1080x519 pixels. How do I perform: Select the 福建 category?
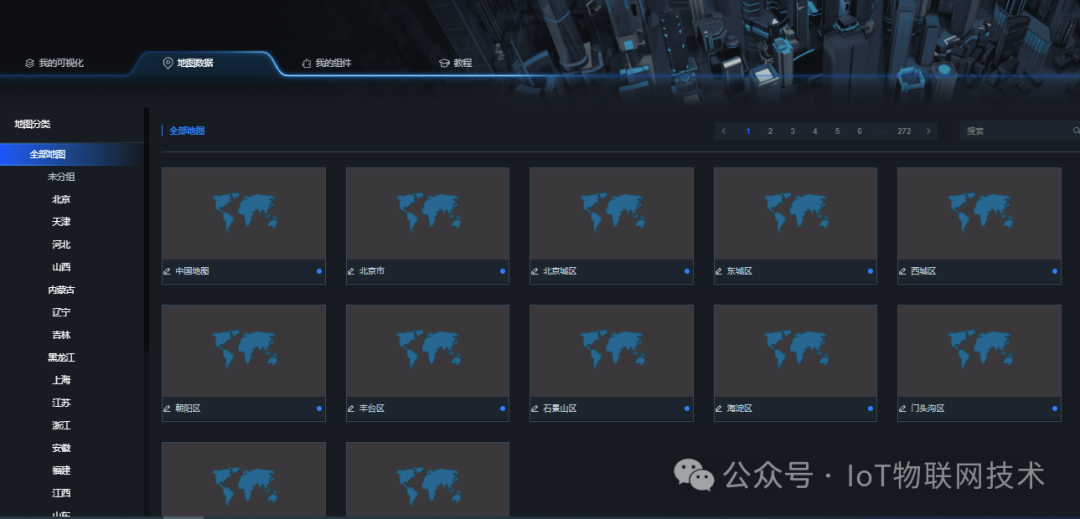coord(61,471)
